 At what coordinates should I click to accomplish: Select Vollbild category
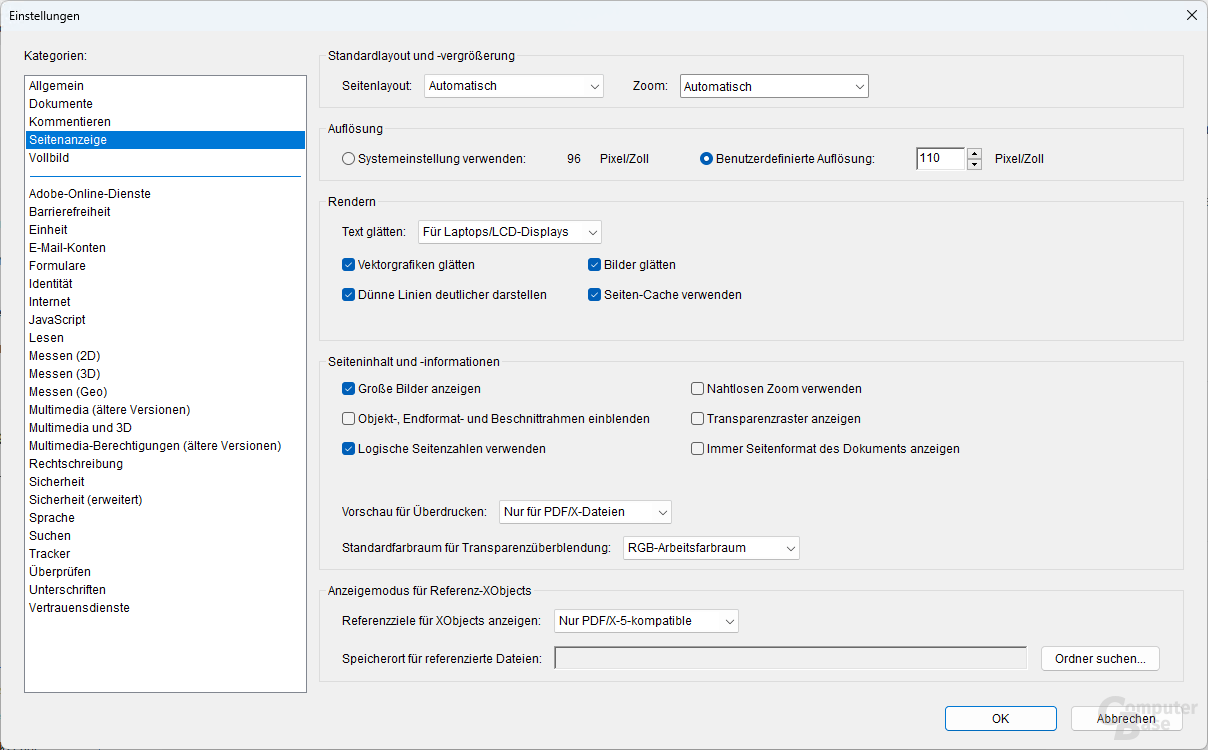[x=165, y=158]
